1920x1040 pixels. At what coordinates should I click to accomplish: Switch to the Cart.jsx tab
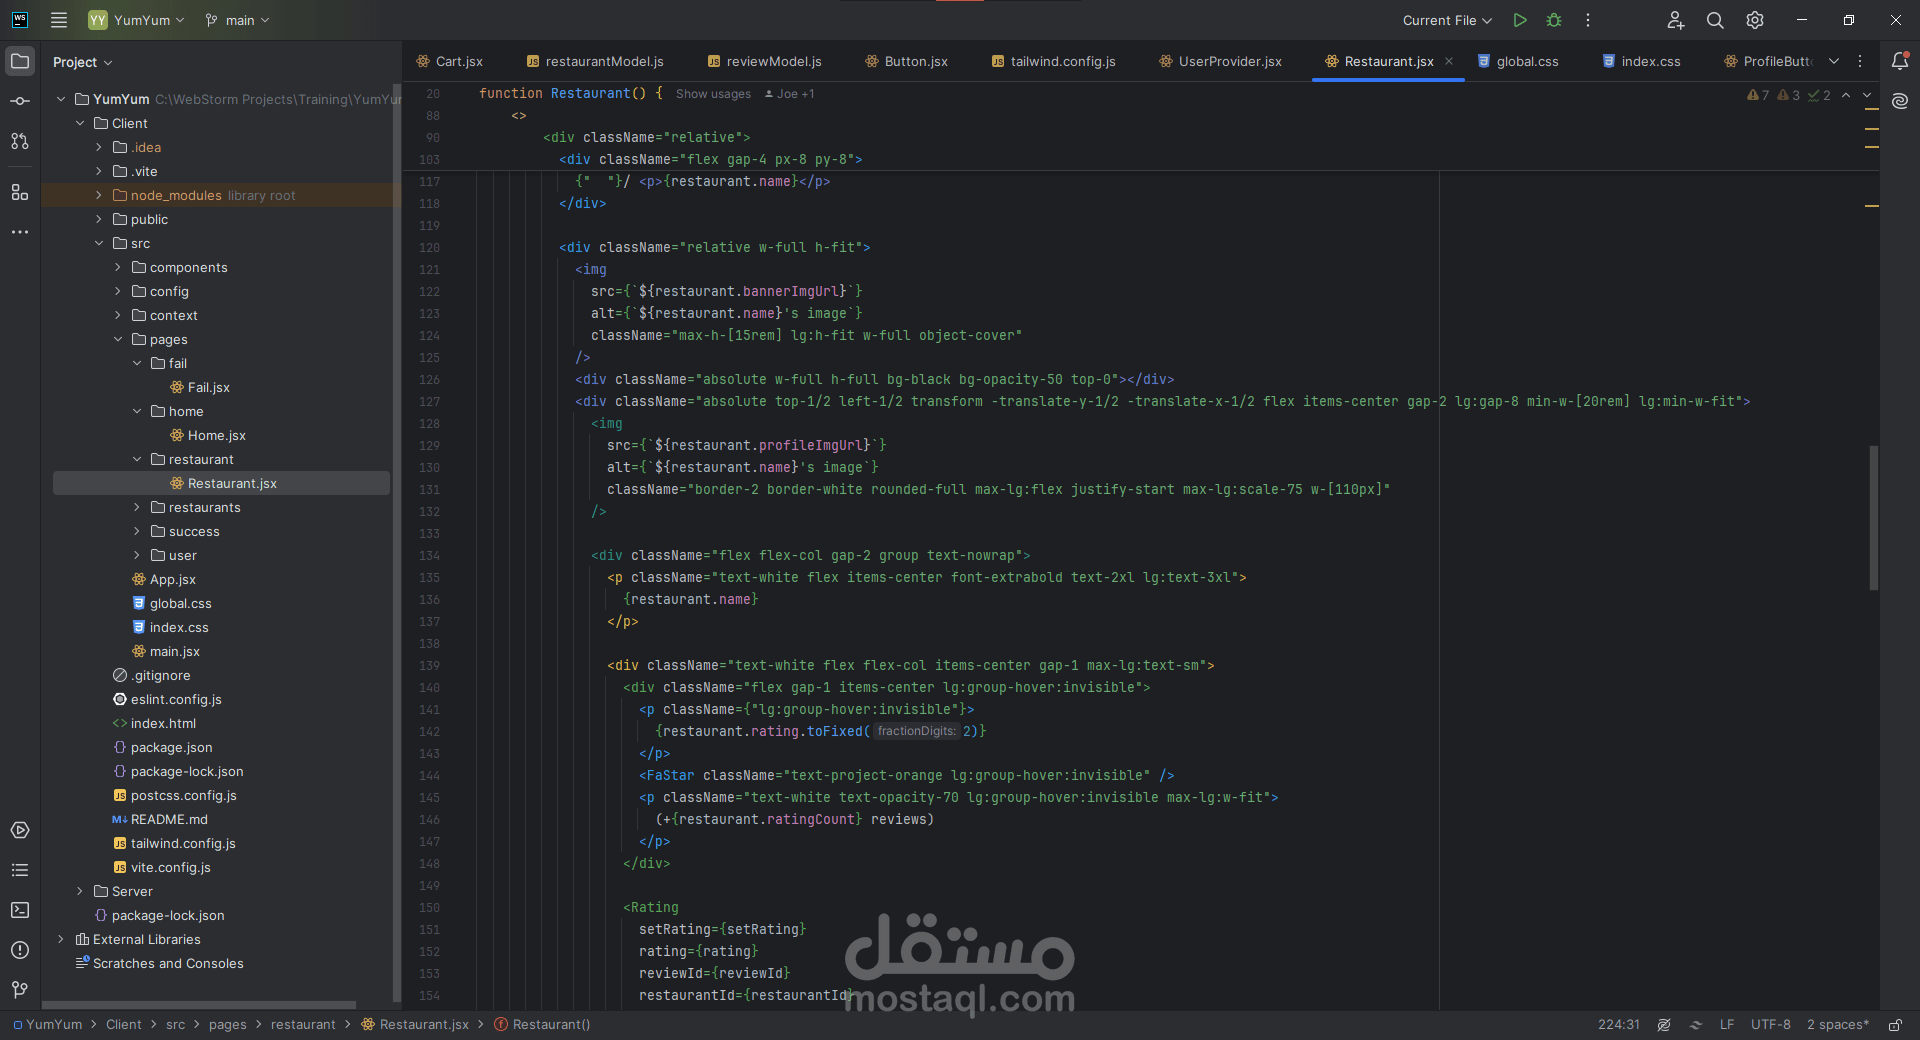pos(450,61)
